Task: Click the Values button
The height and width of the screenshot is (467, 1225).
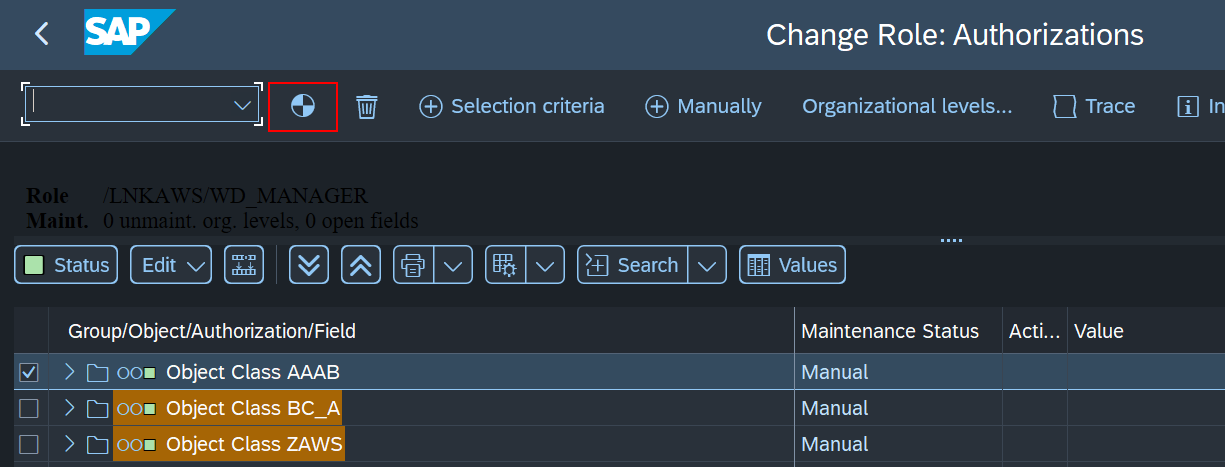Action: 793,265
